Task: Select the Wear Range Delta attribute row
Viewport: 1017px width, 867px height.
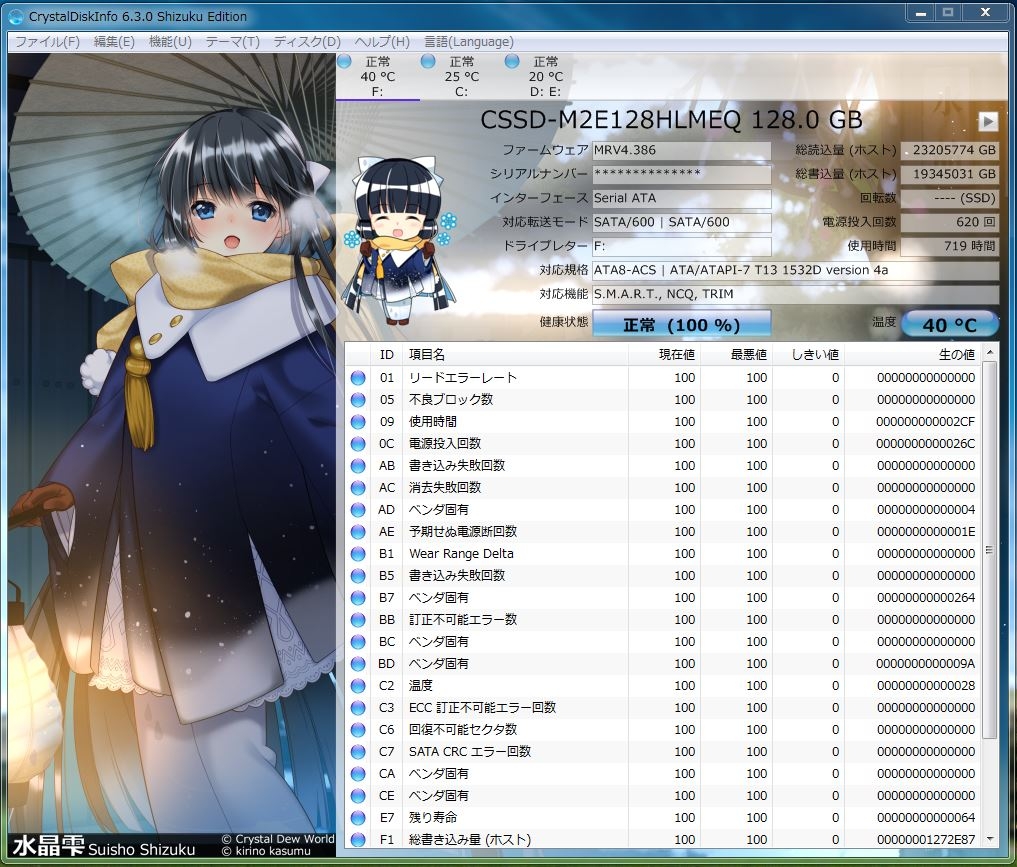Action: (x=664, y=554)
